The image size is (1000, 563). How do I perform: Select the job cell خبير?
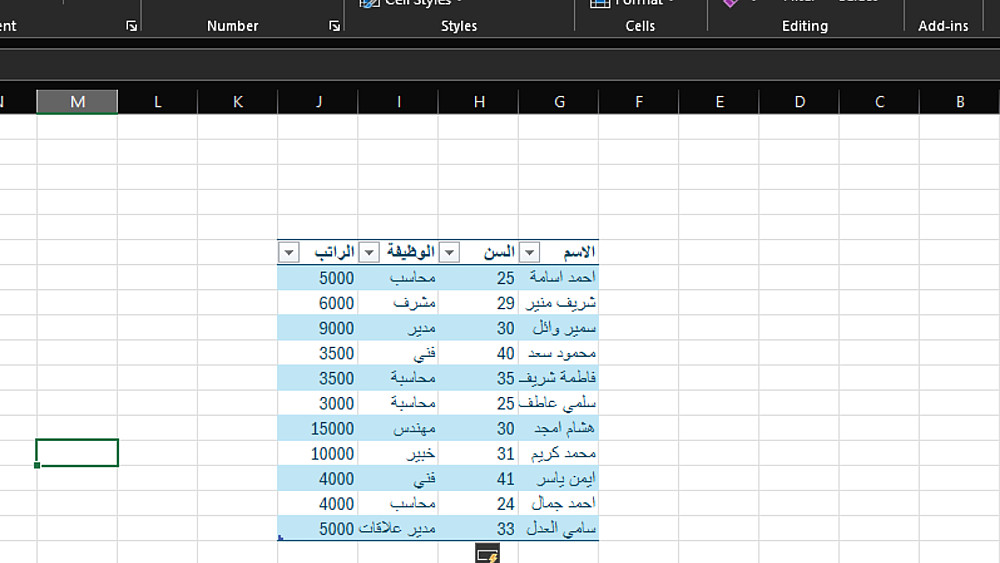coord(398,453)
